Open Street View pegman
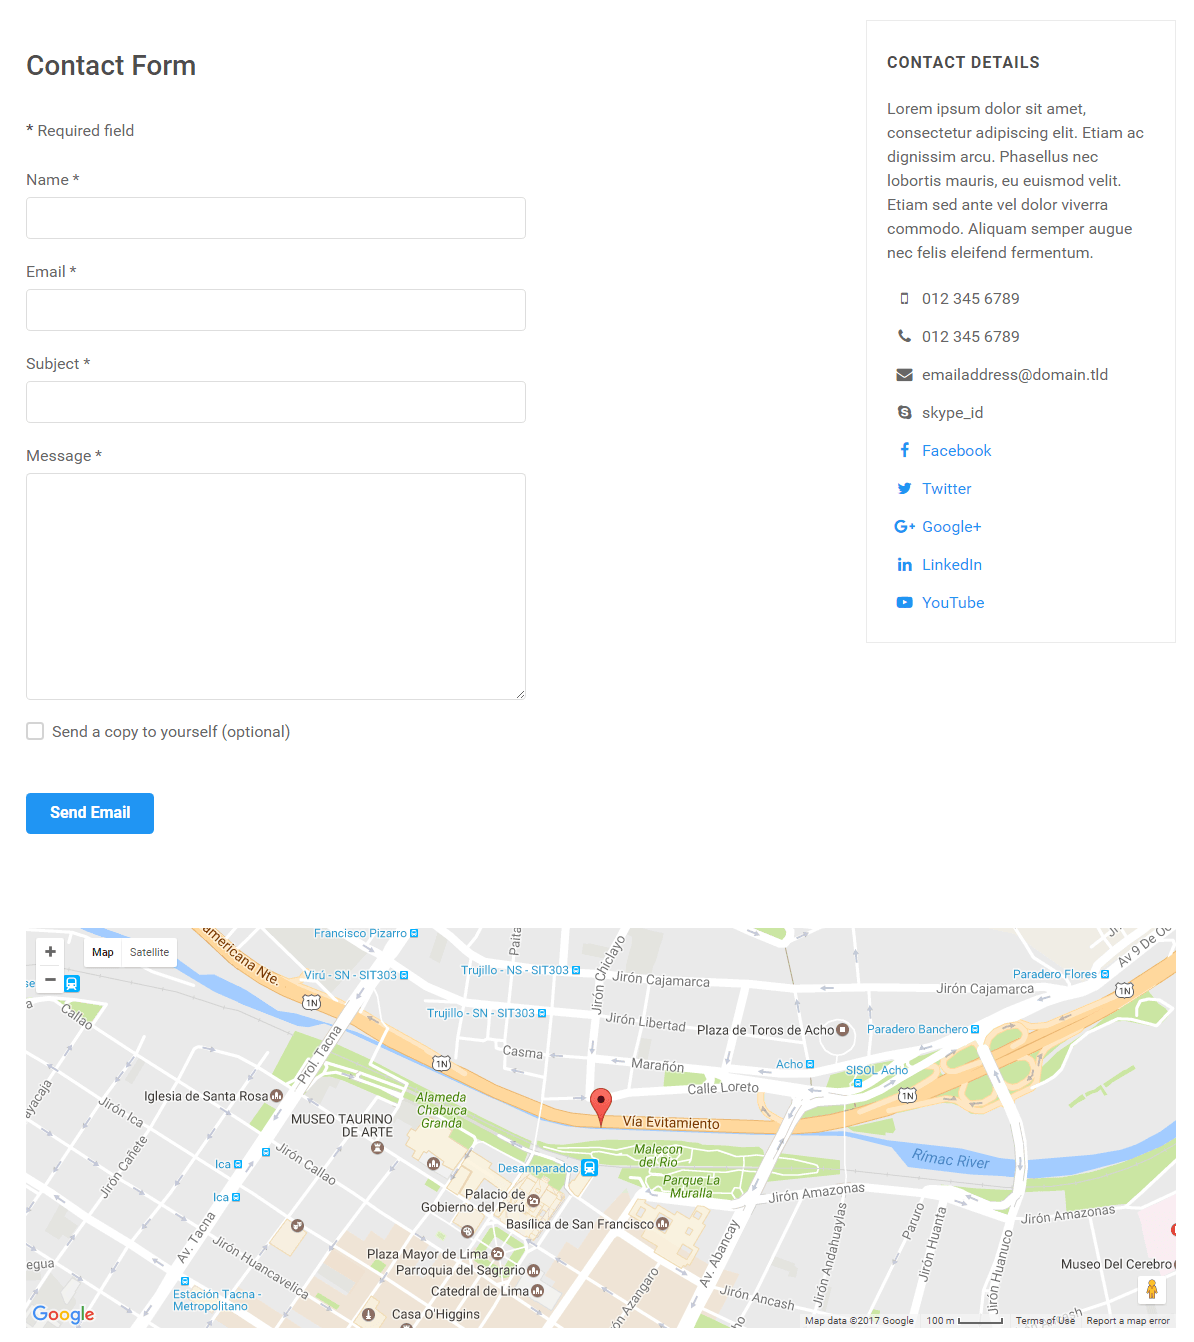Screen dimensions: 1194x1342 pos(1152,1290)
